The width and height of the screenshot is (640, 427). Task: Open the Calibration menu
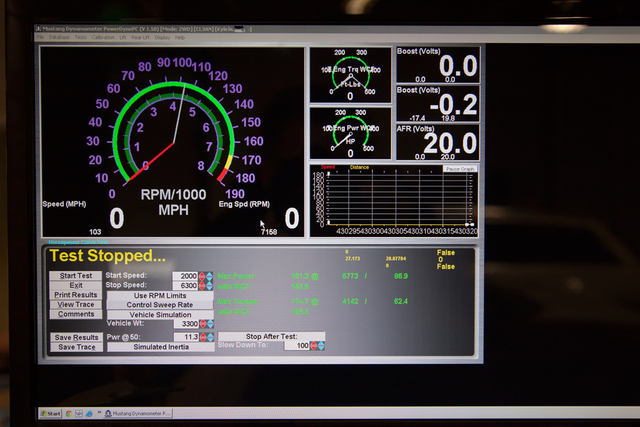click(x=103, y=37)
